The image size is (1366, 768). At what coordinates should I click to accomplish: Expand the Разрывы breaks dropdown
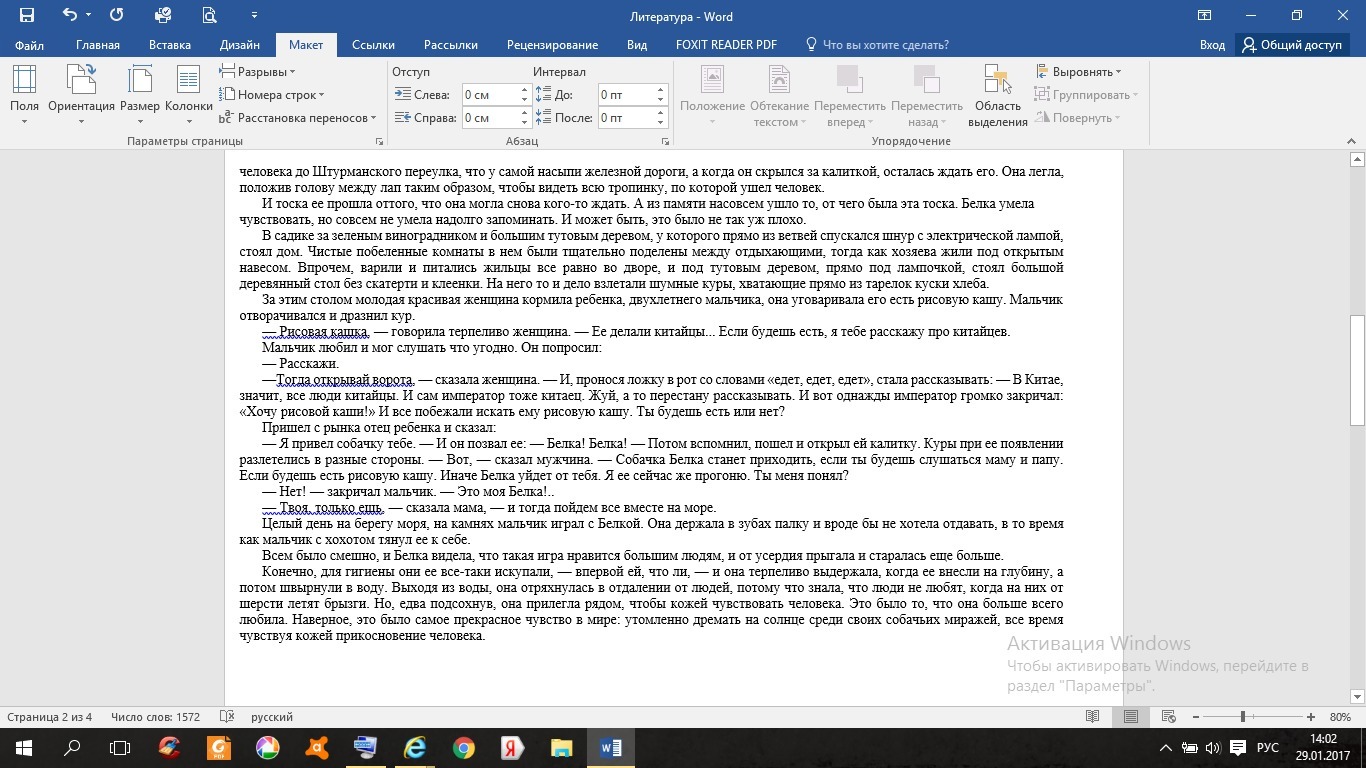(x=258, y=72)
